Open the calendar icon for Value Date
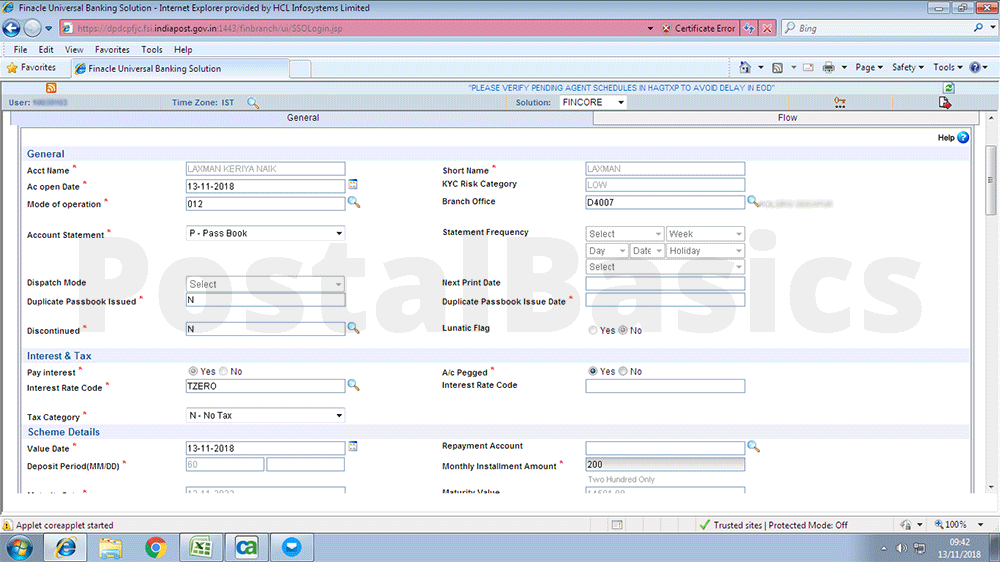Viewport: 1000px width, 562px height. (353, 447)
